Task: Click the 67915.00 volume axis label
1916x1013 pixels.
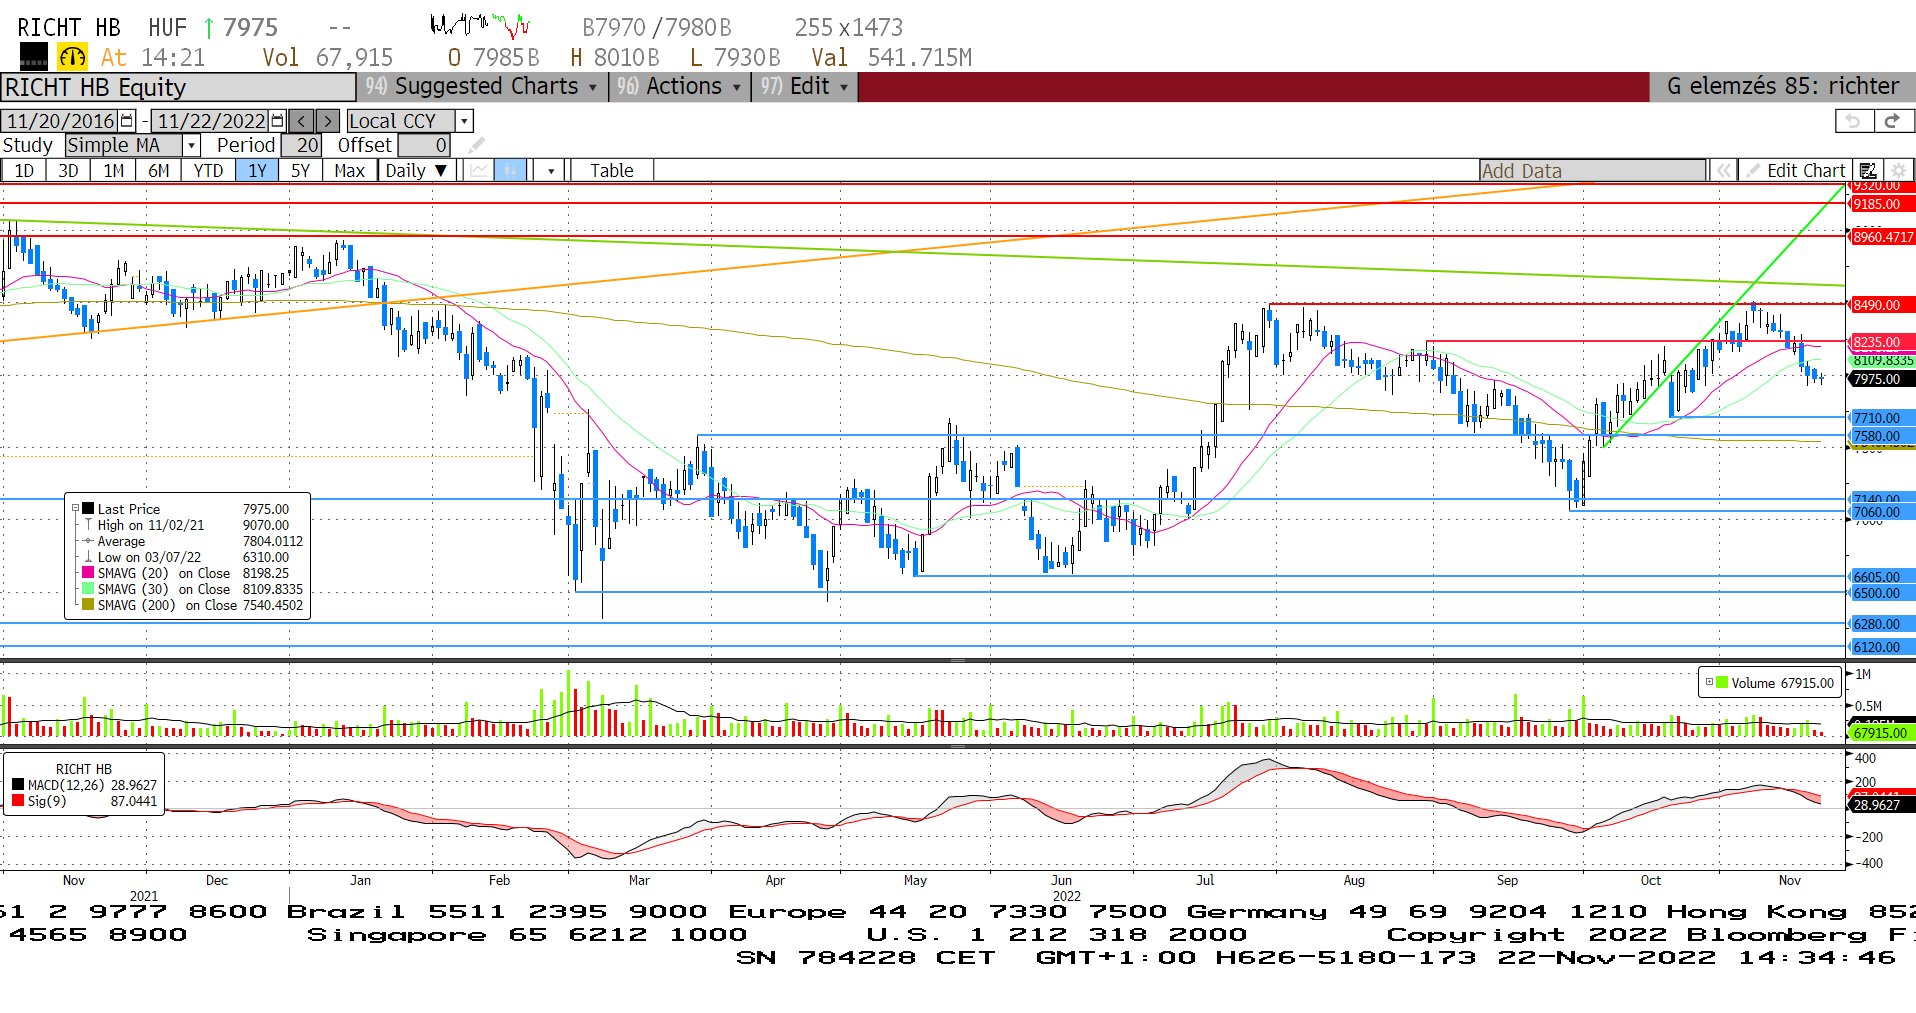Action: [1880, 732]
